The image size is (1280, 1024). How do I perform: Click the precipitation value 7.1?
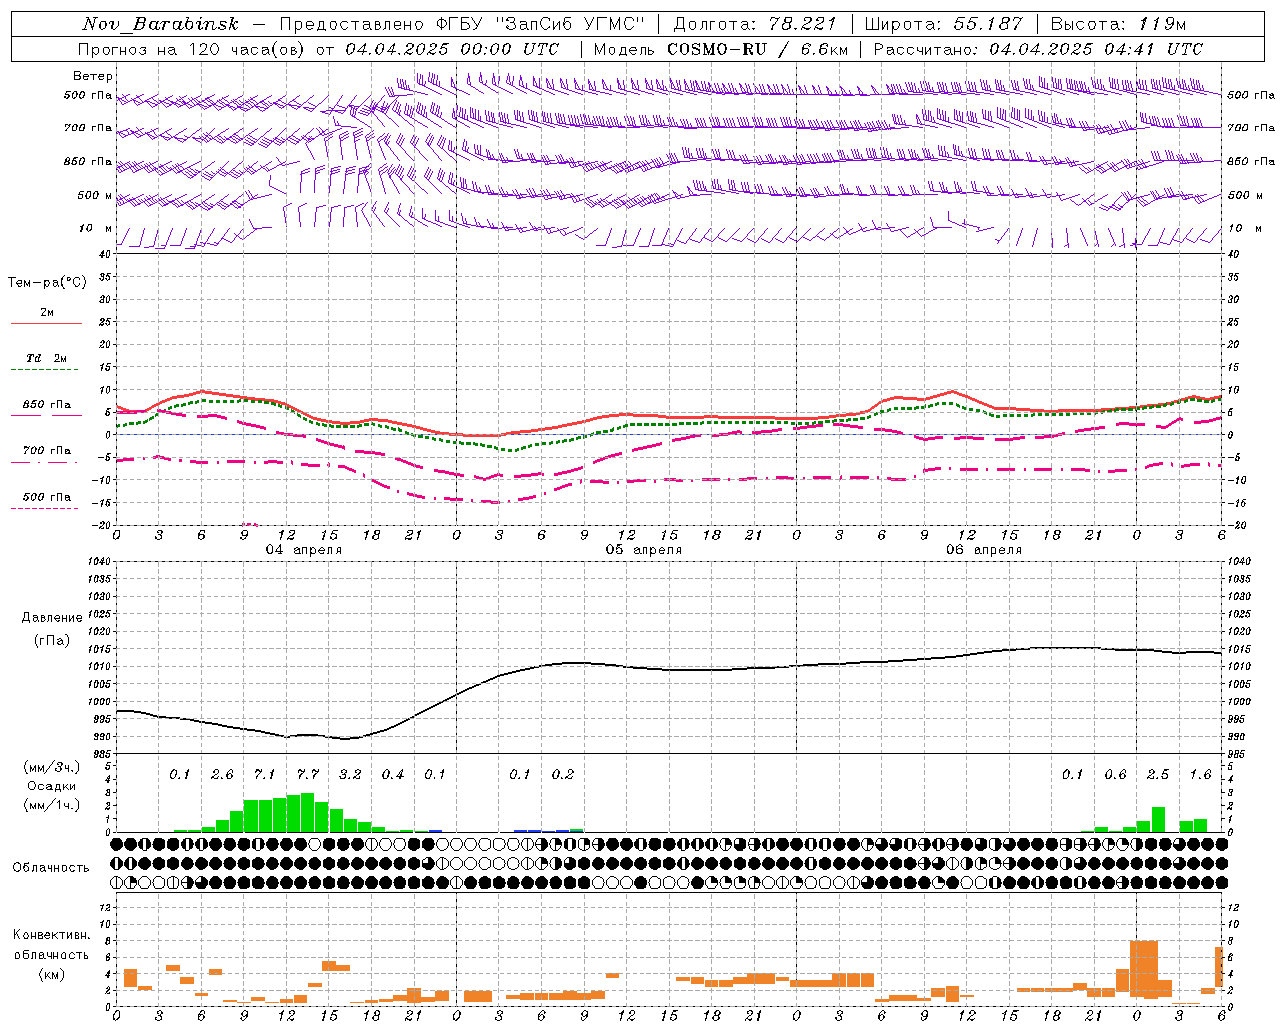[265, 774]
